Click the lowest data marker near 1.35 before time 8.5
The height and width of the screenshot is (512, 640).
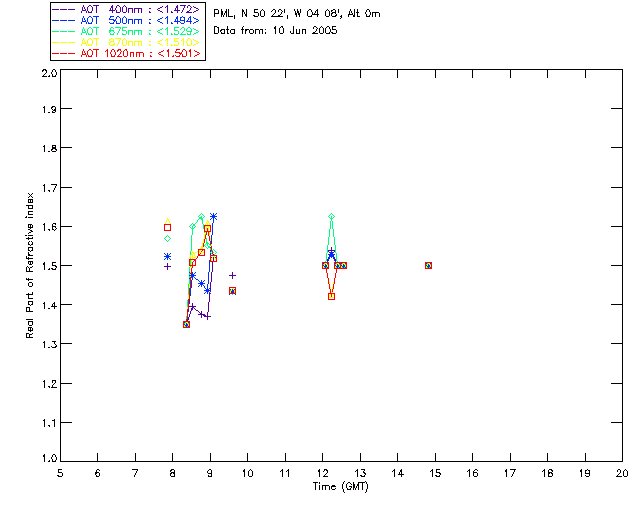(187, 325)
